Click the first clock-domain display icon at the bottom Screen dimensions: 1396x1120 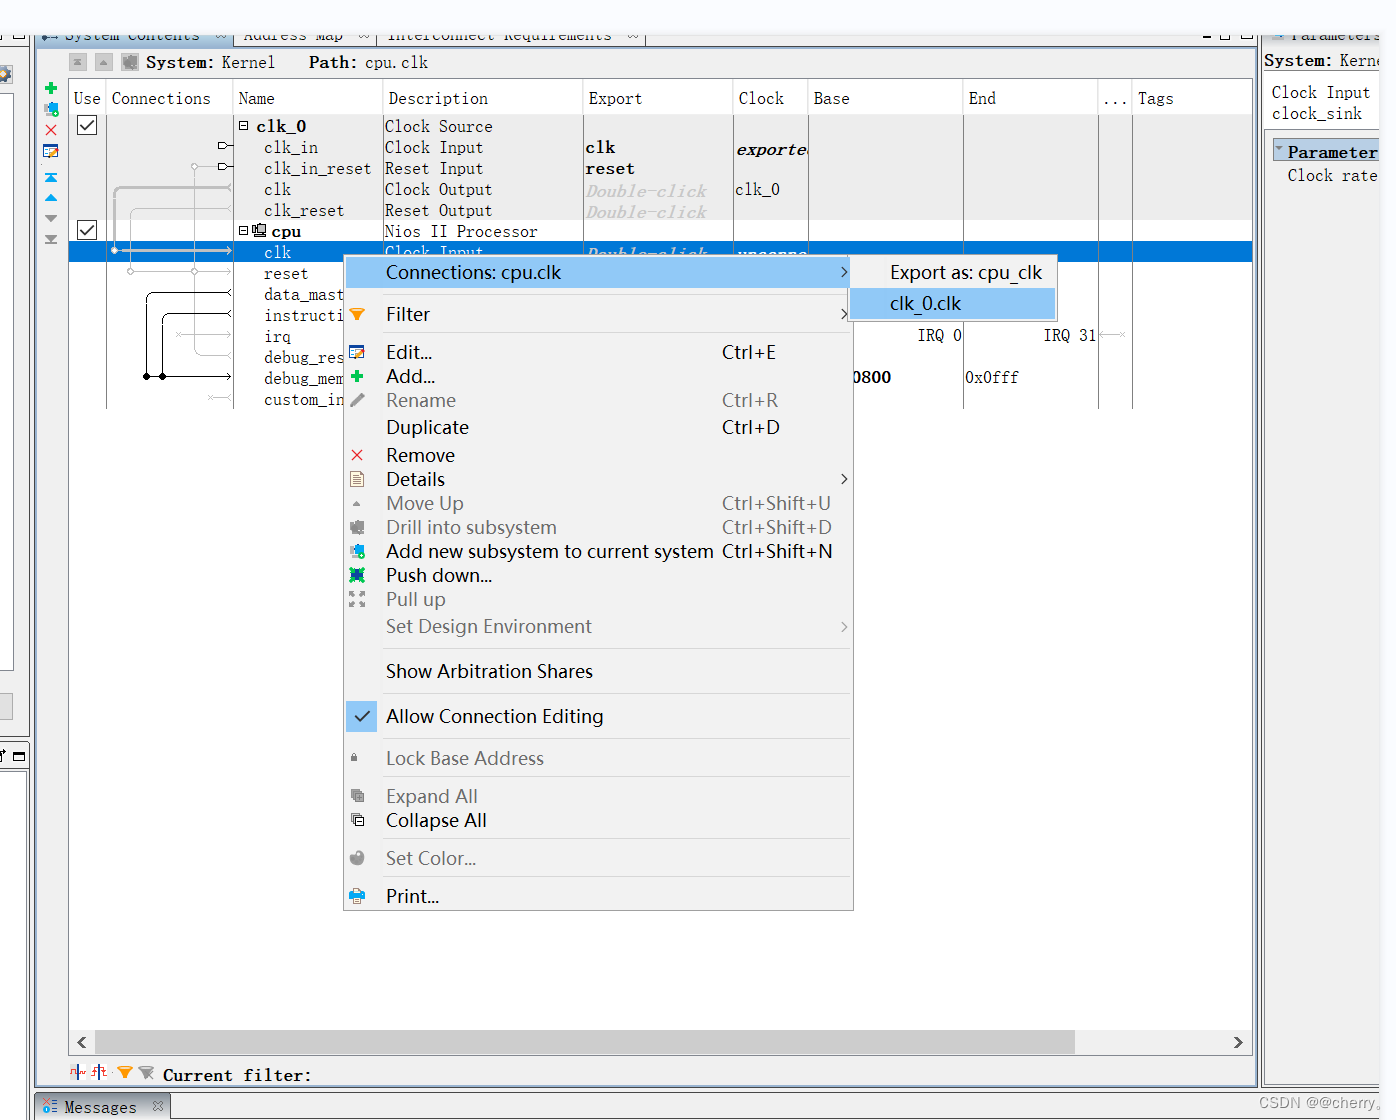[78, 1072]
